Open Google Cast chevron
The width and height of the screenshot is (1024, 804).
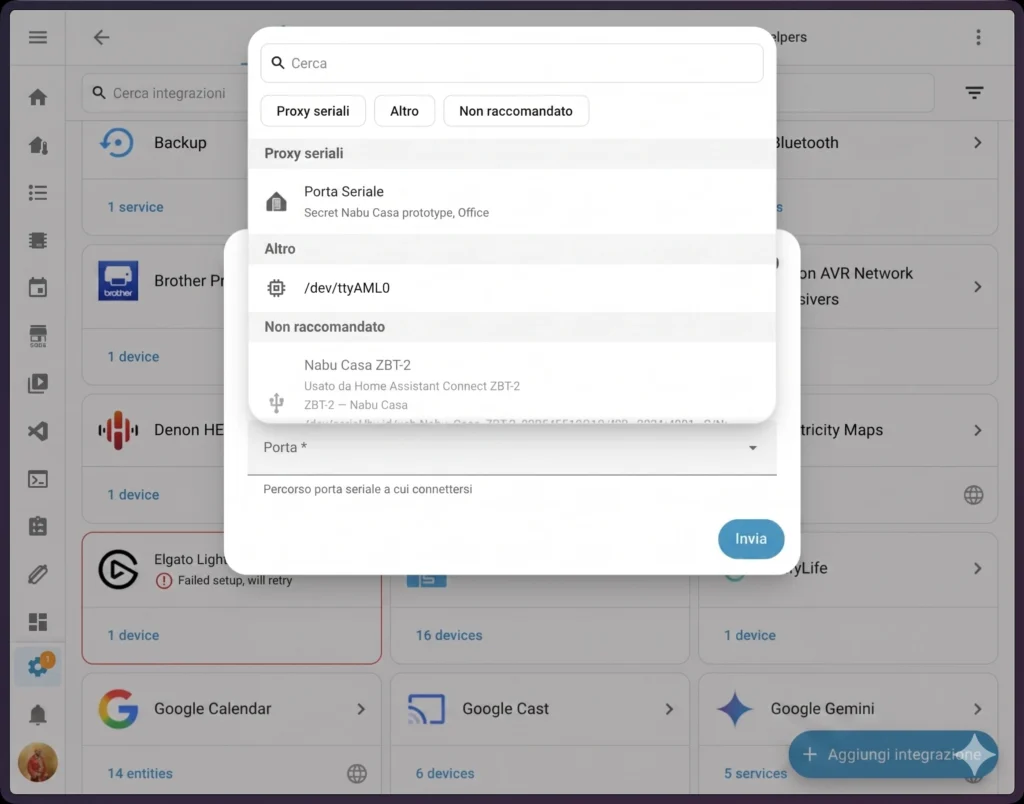[x=669, y=709]
